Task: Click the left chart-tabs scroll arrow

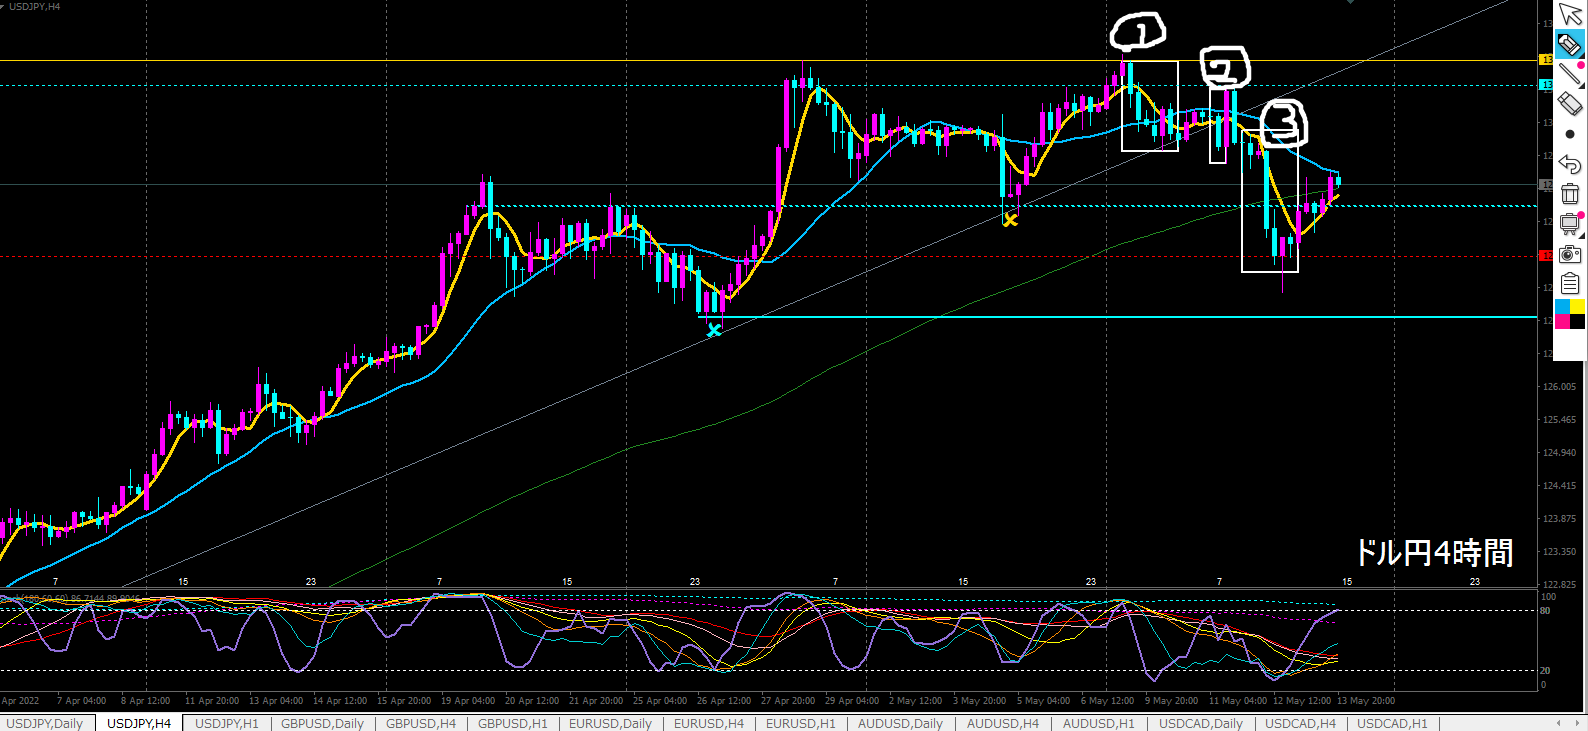Action: pos(1559,723)
